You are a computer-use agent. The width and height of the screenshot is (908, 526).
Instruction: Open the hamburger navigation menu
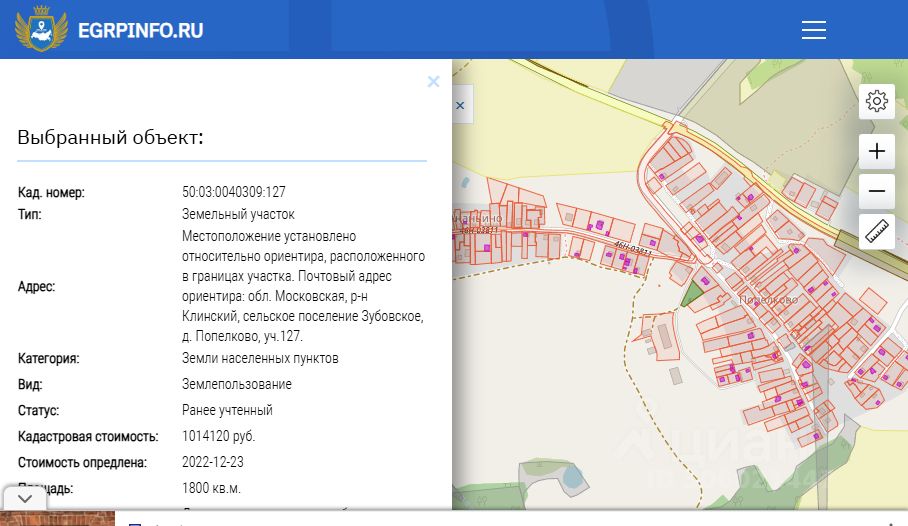(813, 30)
